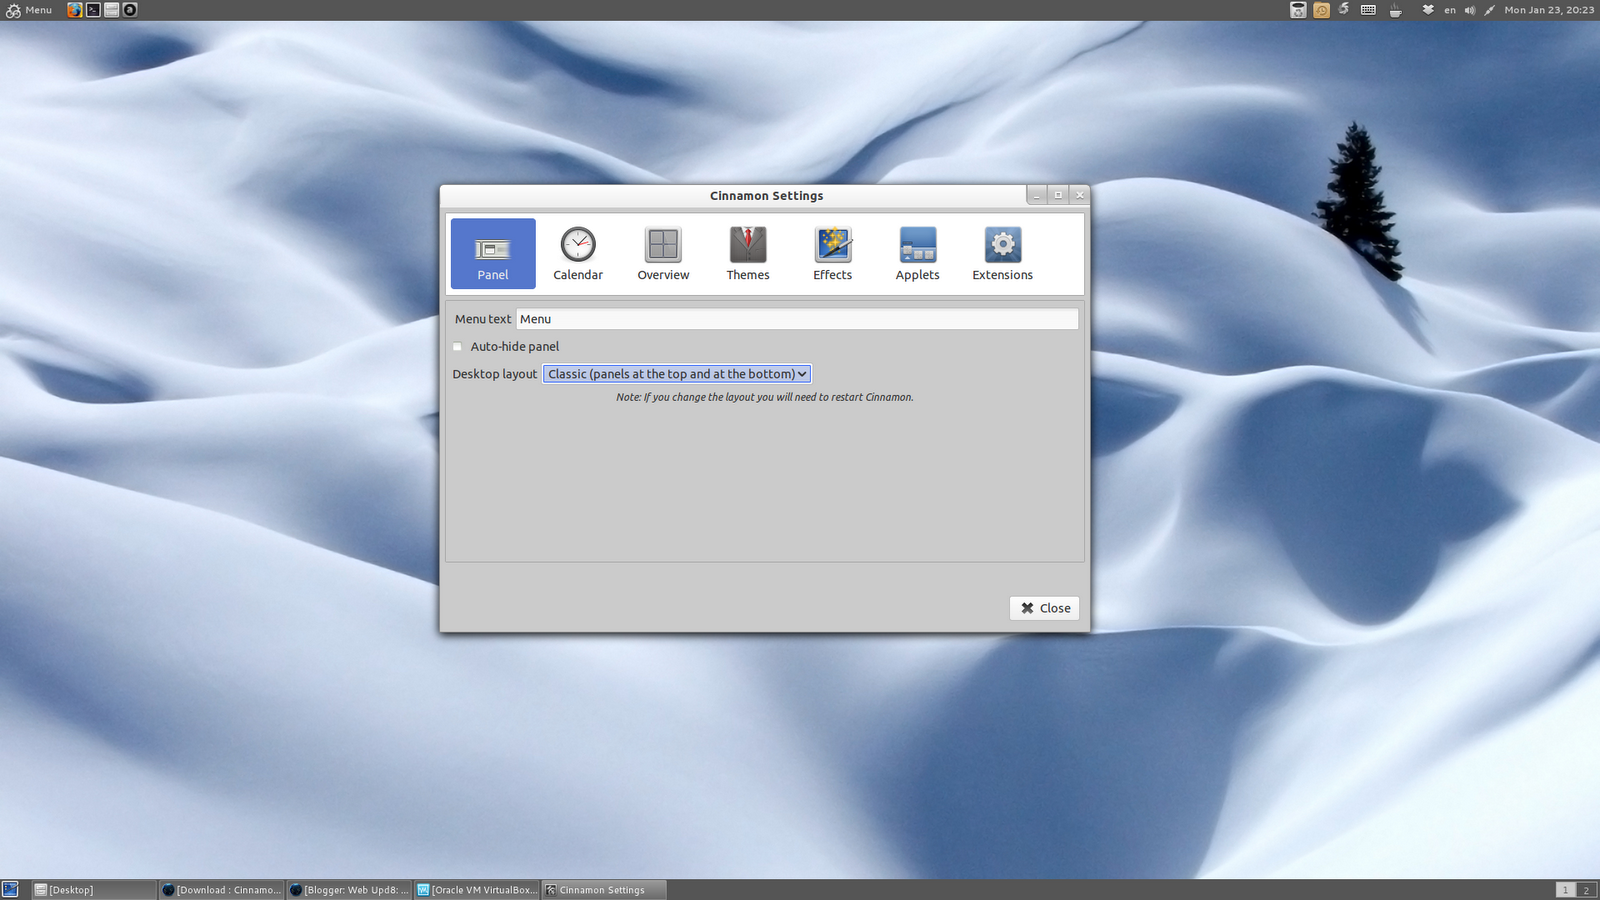Click the sound volume tray icon
The image size is (1600, 900).
tap(1470, 10)
